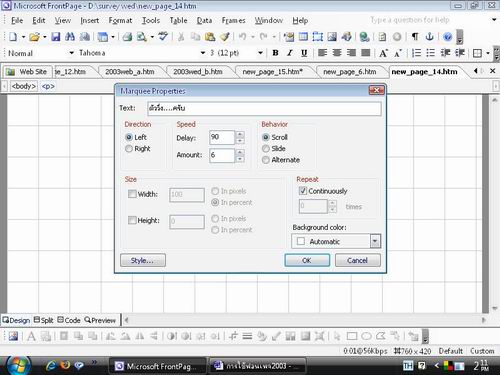
Task: Click the Type a question for help box
Action: click(x=410, y=20)
